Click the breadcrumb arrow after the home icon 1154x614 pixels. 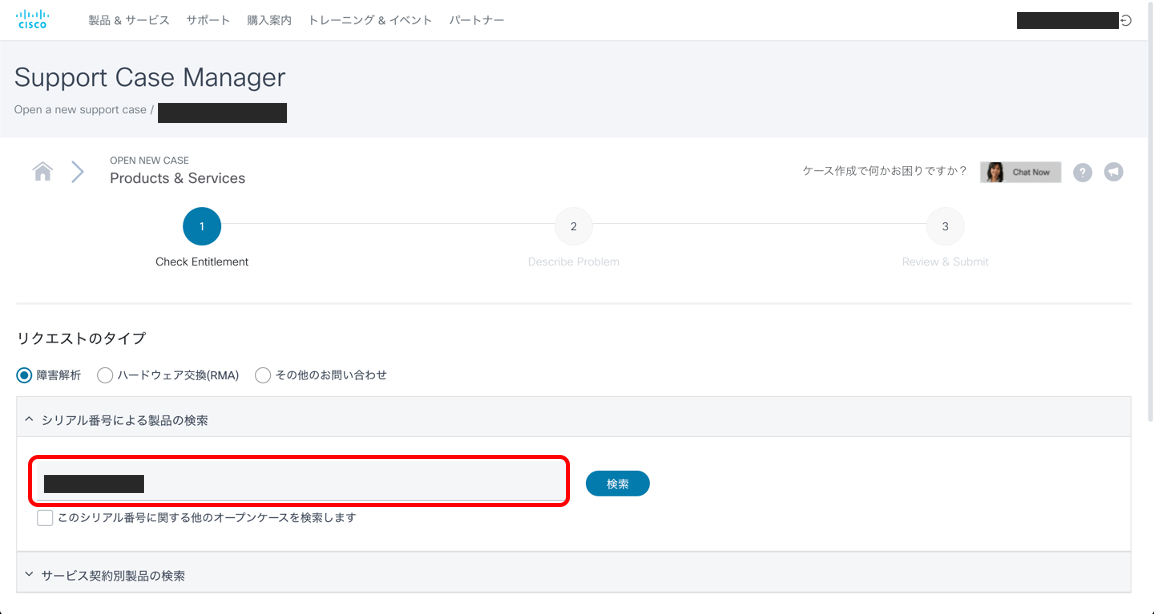coord(77,170)
